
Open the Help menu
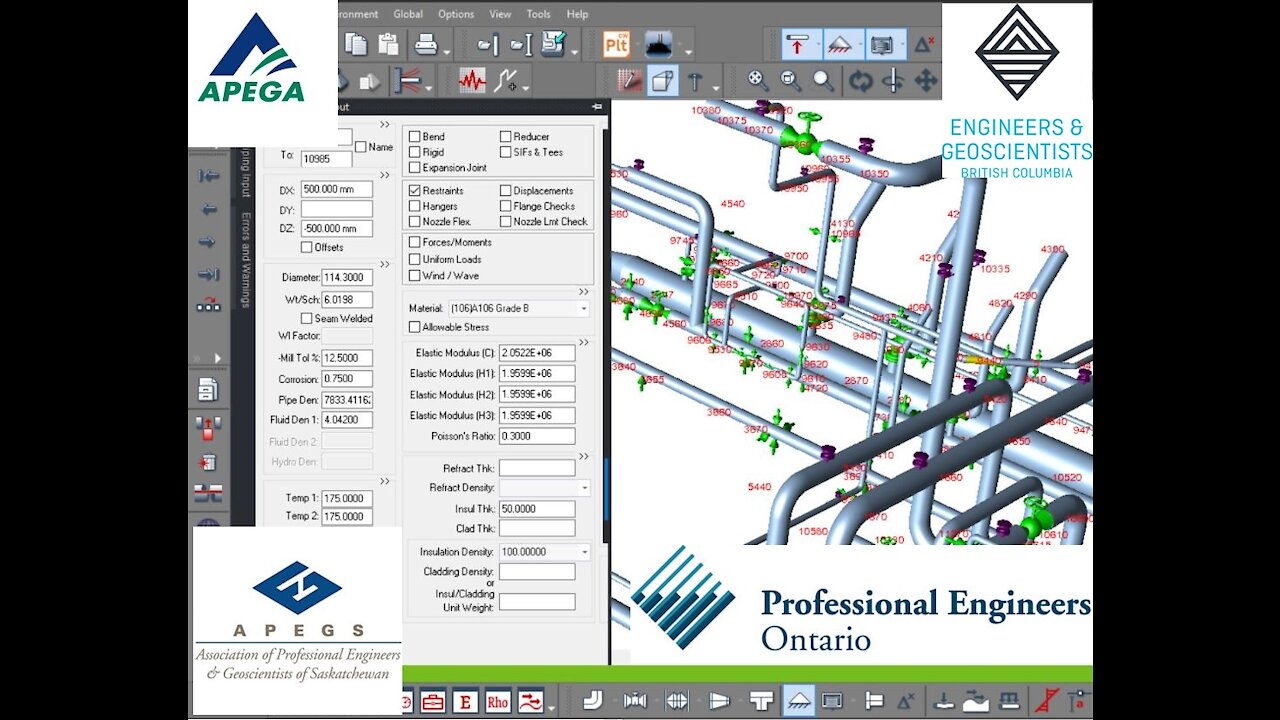click(577, 14)
